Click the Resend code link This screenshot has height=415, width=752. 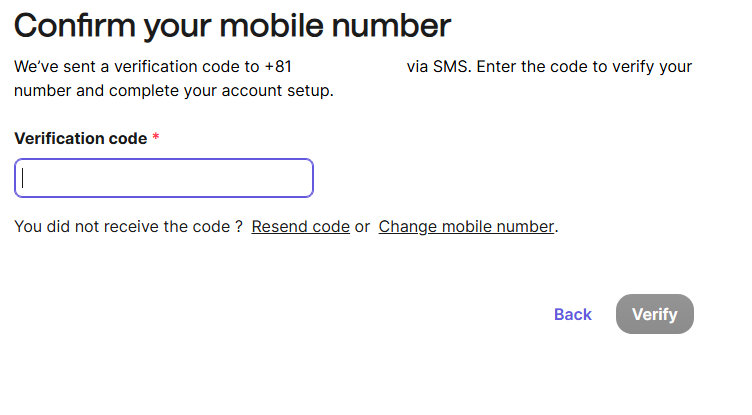[x=300, y=226]
